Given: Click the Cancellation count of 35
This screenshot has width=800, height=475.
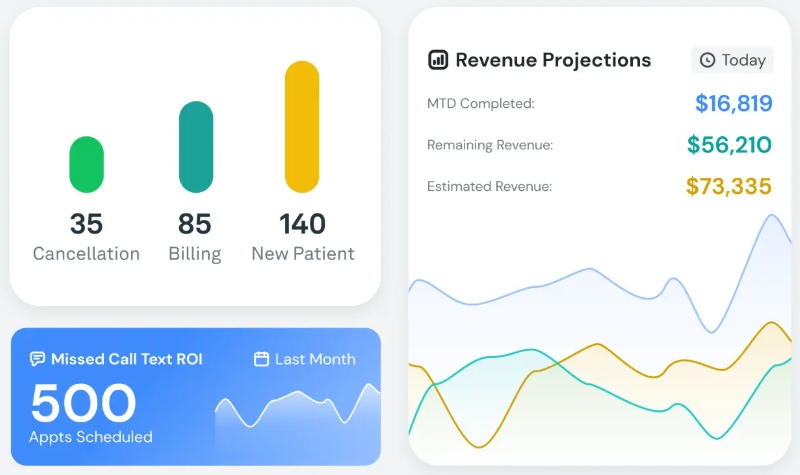Looking at the screenshot, I should [x=86, y=224].
